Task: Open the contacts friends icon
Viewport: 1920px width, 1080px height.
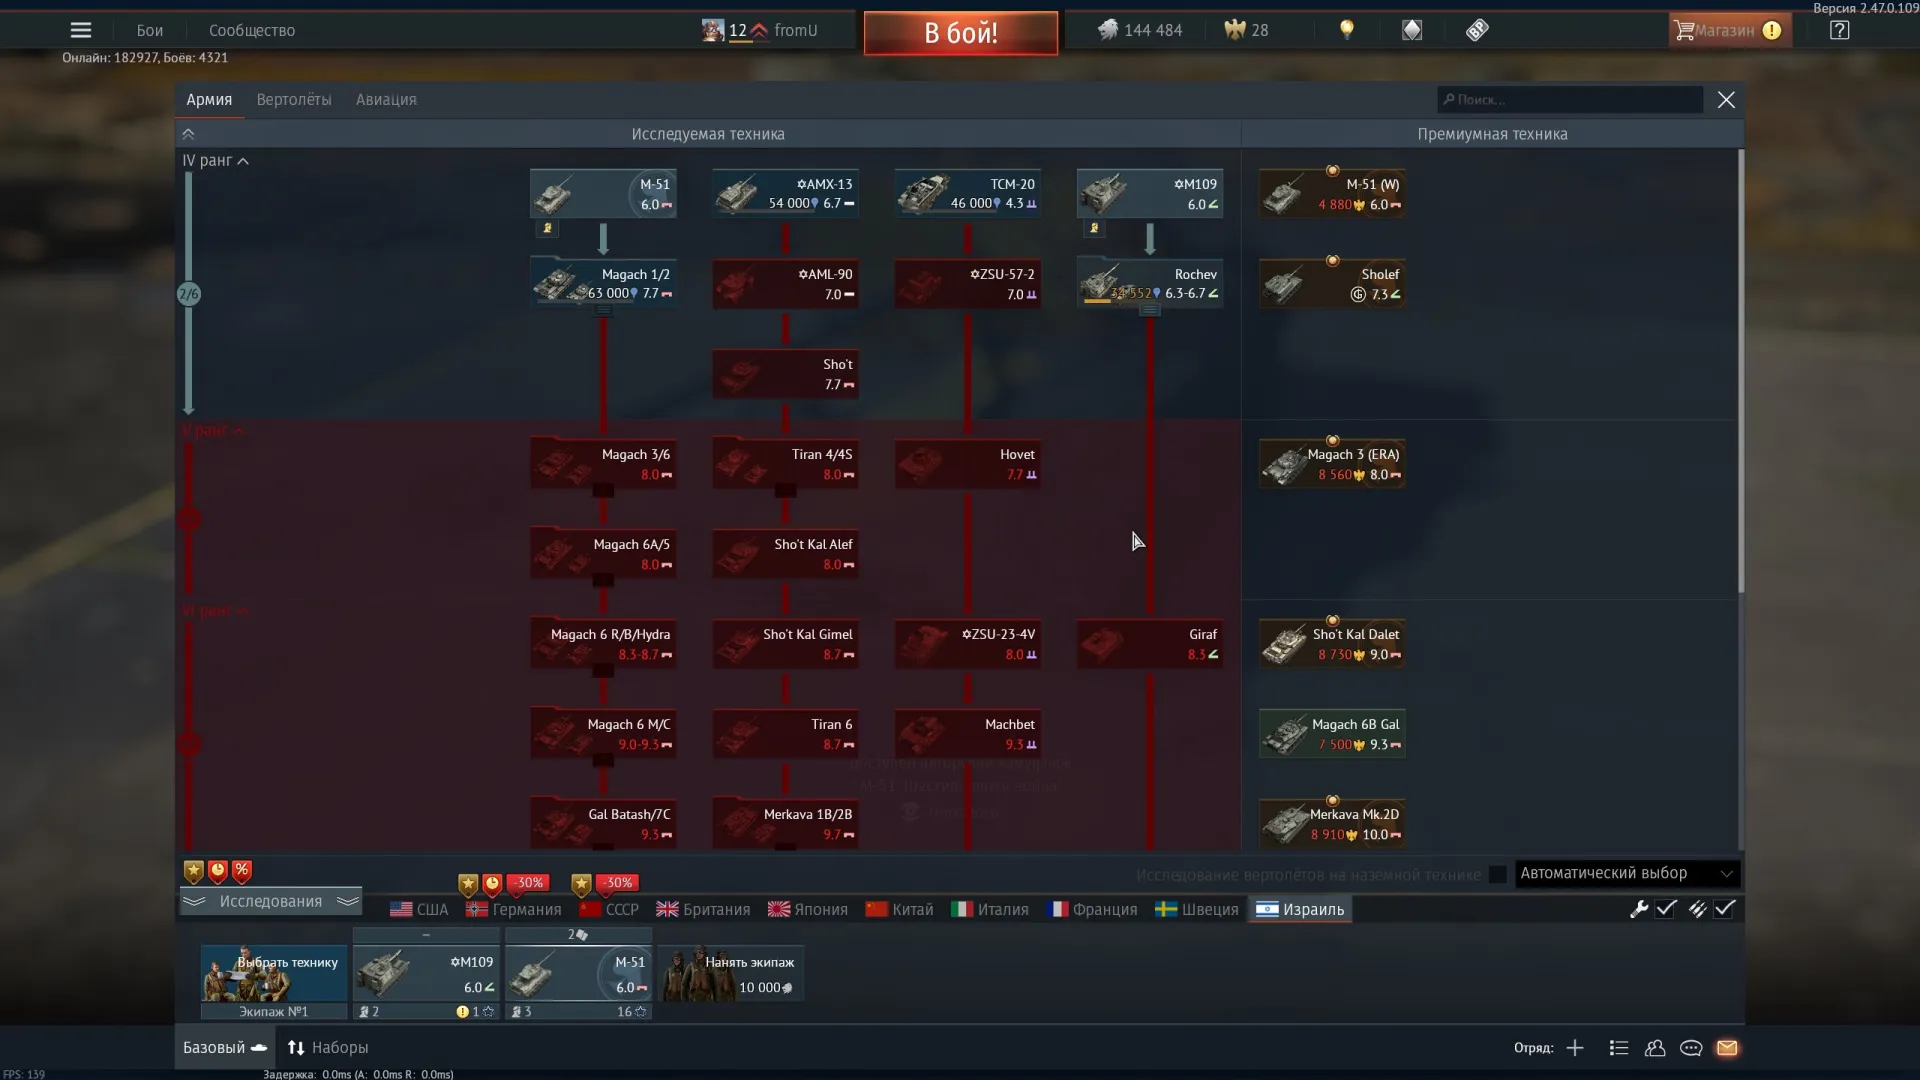Action: click(1655, 1048)
